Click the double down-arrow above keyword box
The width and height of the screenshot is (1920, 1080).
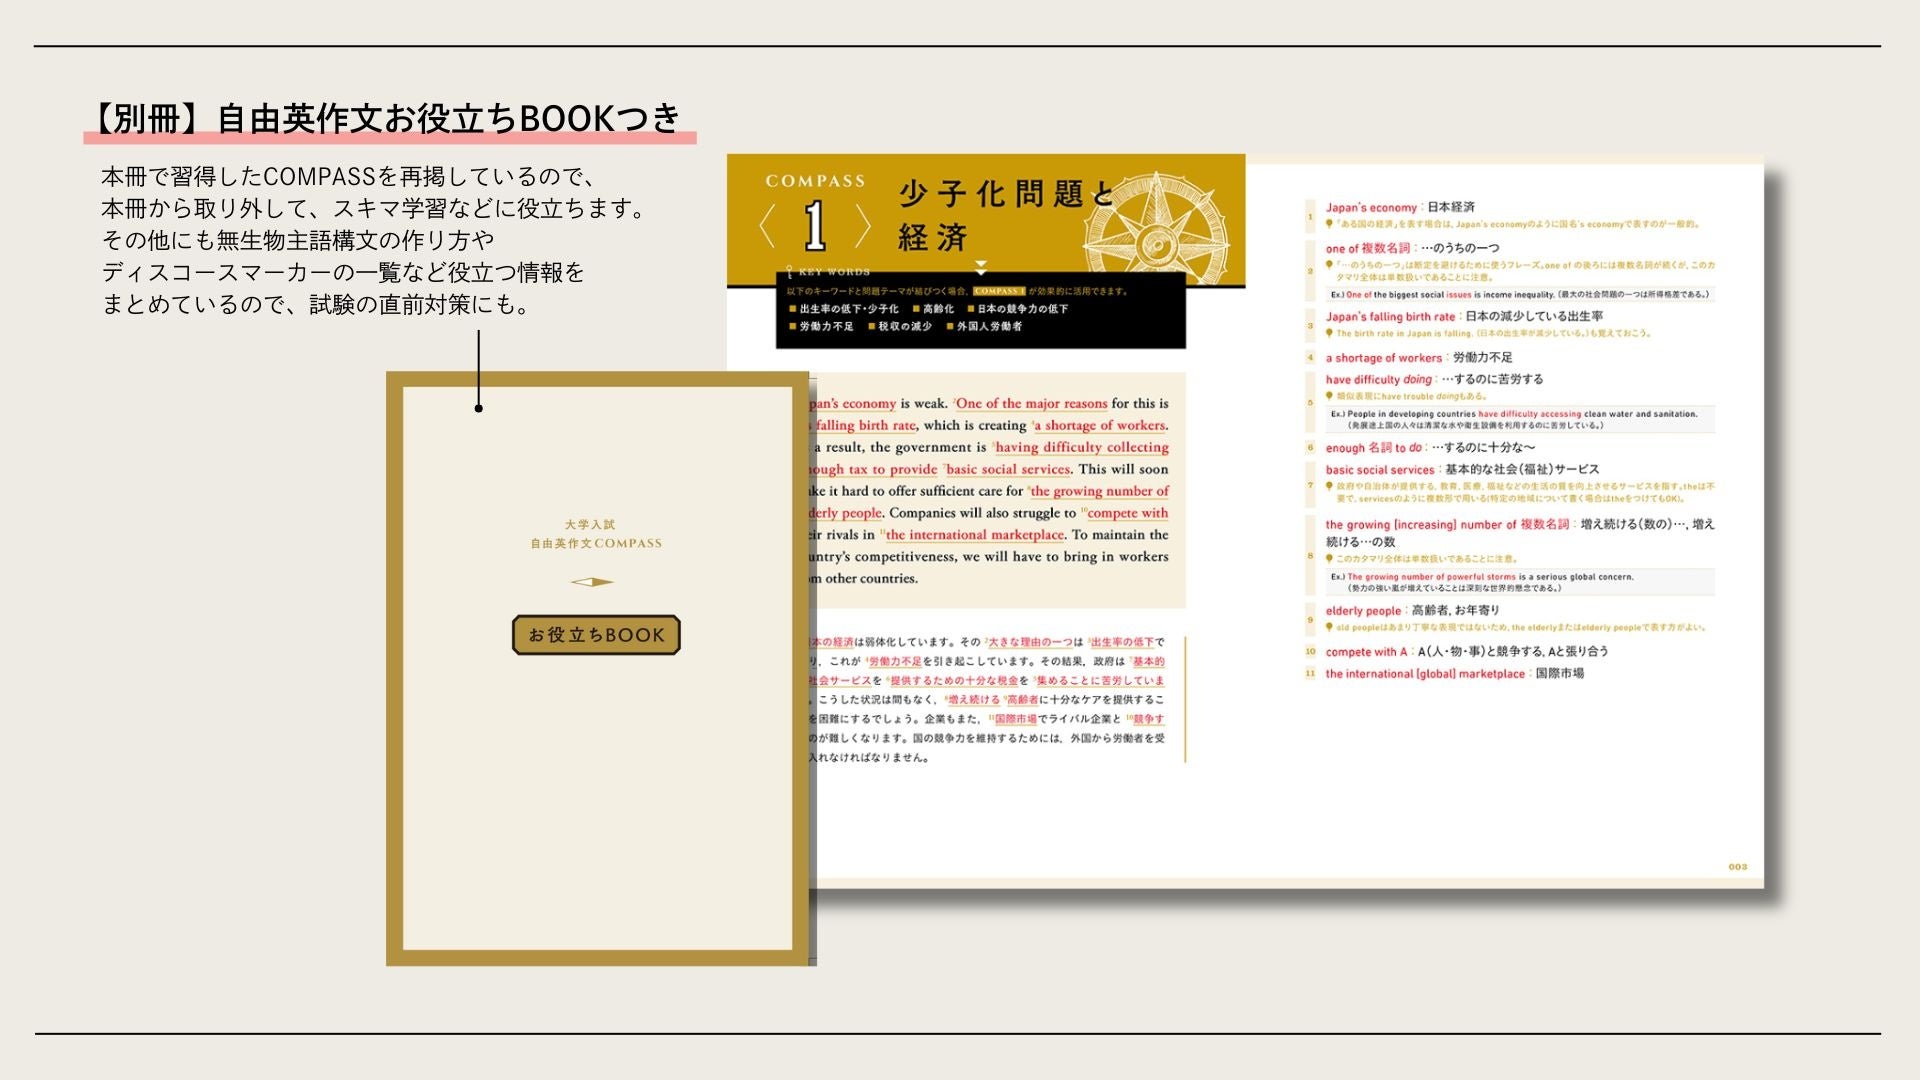[x=981, y=268]
